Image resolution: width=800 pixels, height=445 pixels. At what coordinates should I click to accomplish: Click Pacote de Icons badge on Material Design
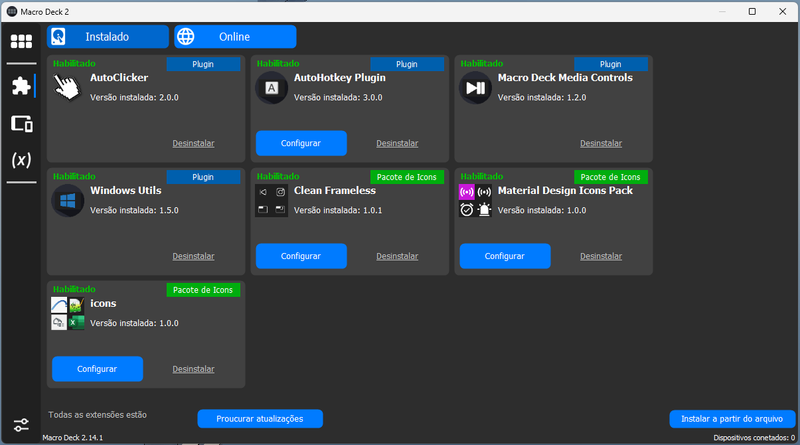[x=611, y=177]
